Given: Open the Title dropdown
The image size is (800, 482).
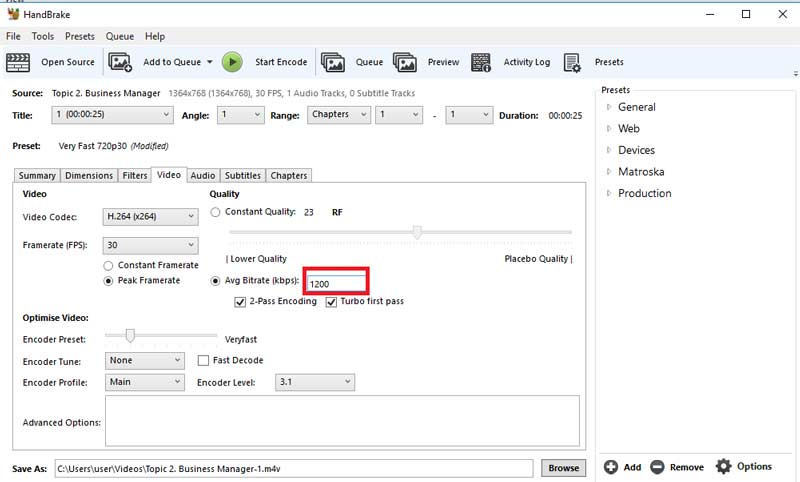Looking at the screenshot, I should click(112, 115).
